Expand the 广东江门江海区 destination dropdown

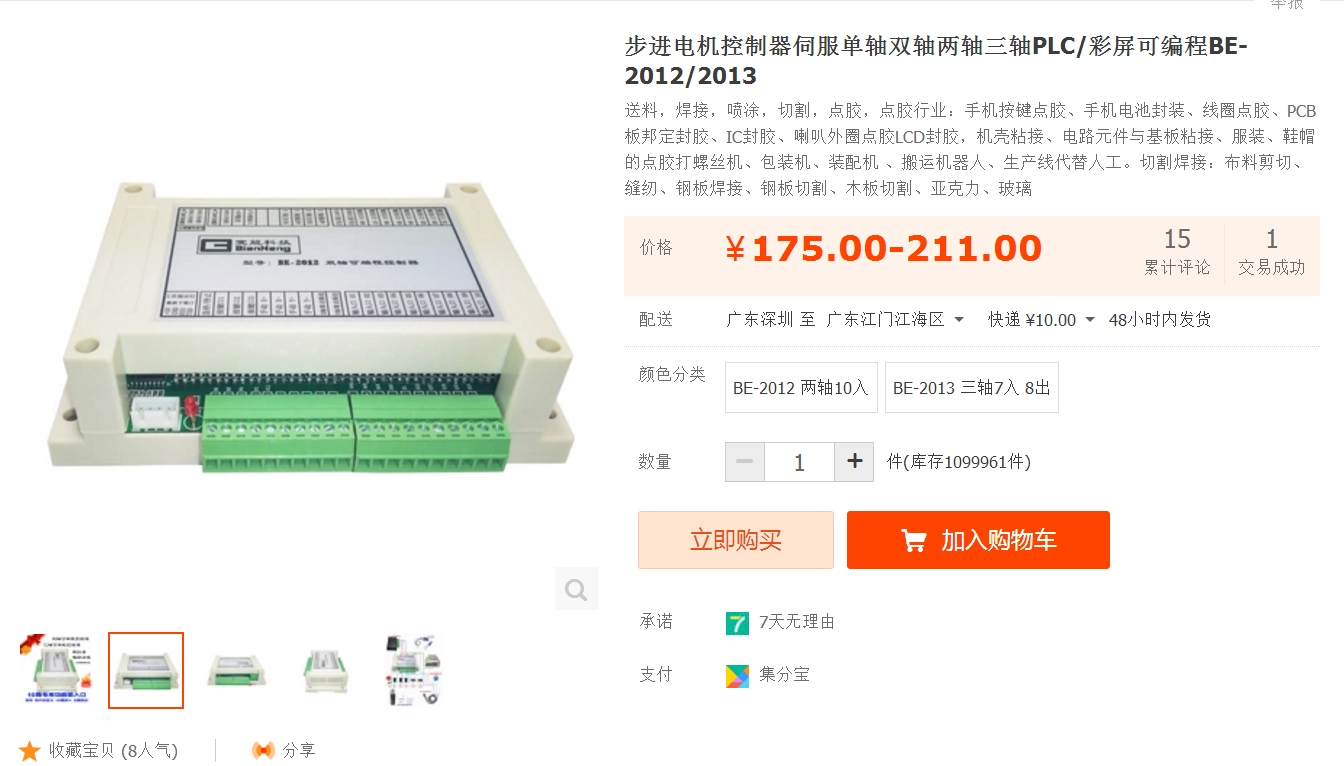tap(959, 320)
